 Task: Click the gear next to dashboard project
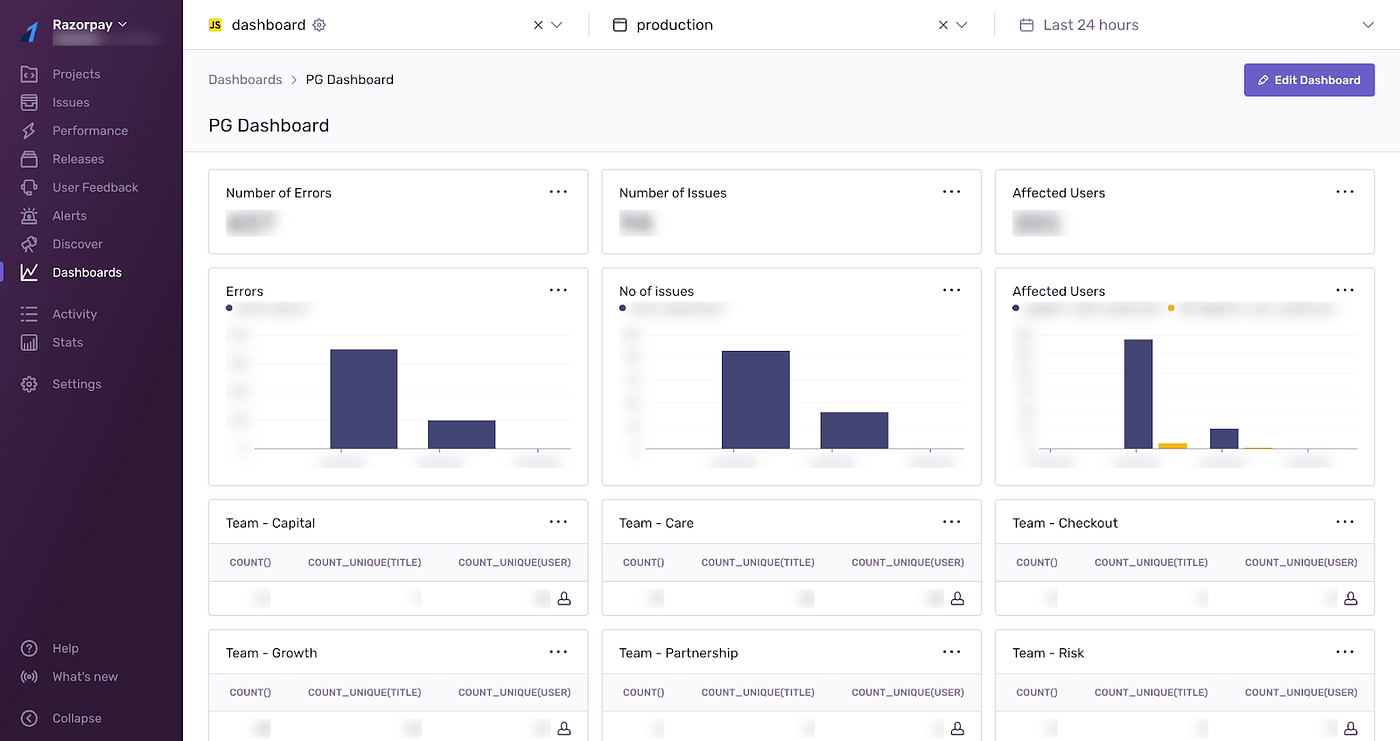click(319, 25)
